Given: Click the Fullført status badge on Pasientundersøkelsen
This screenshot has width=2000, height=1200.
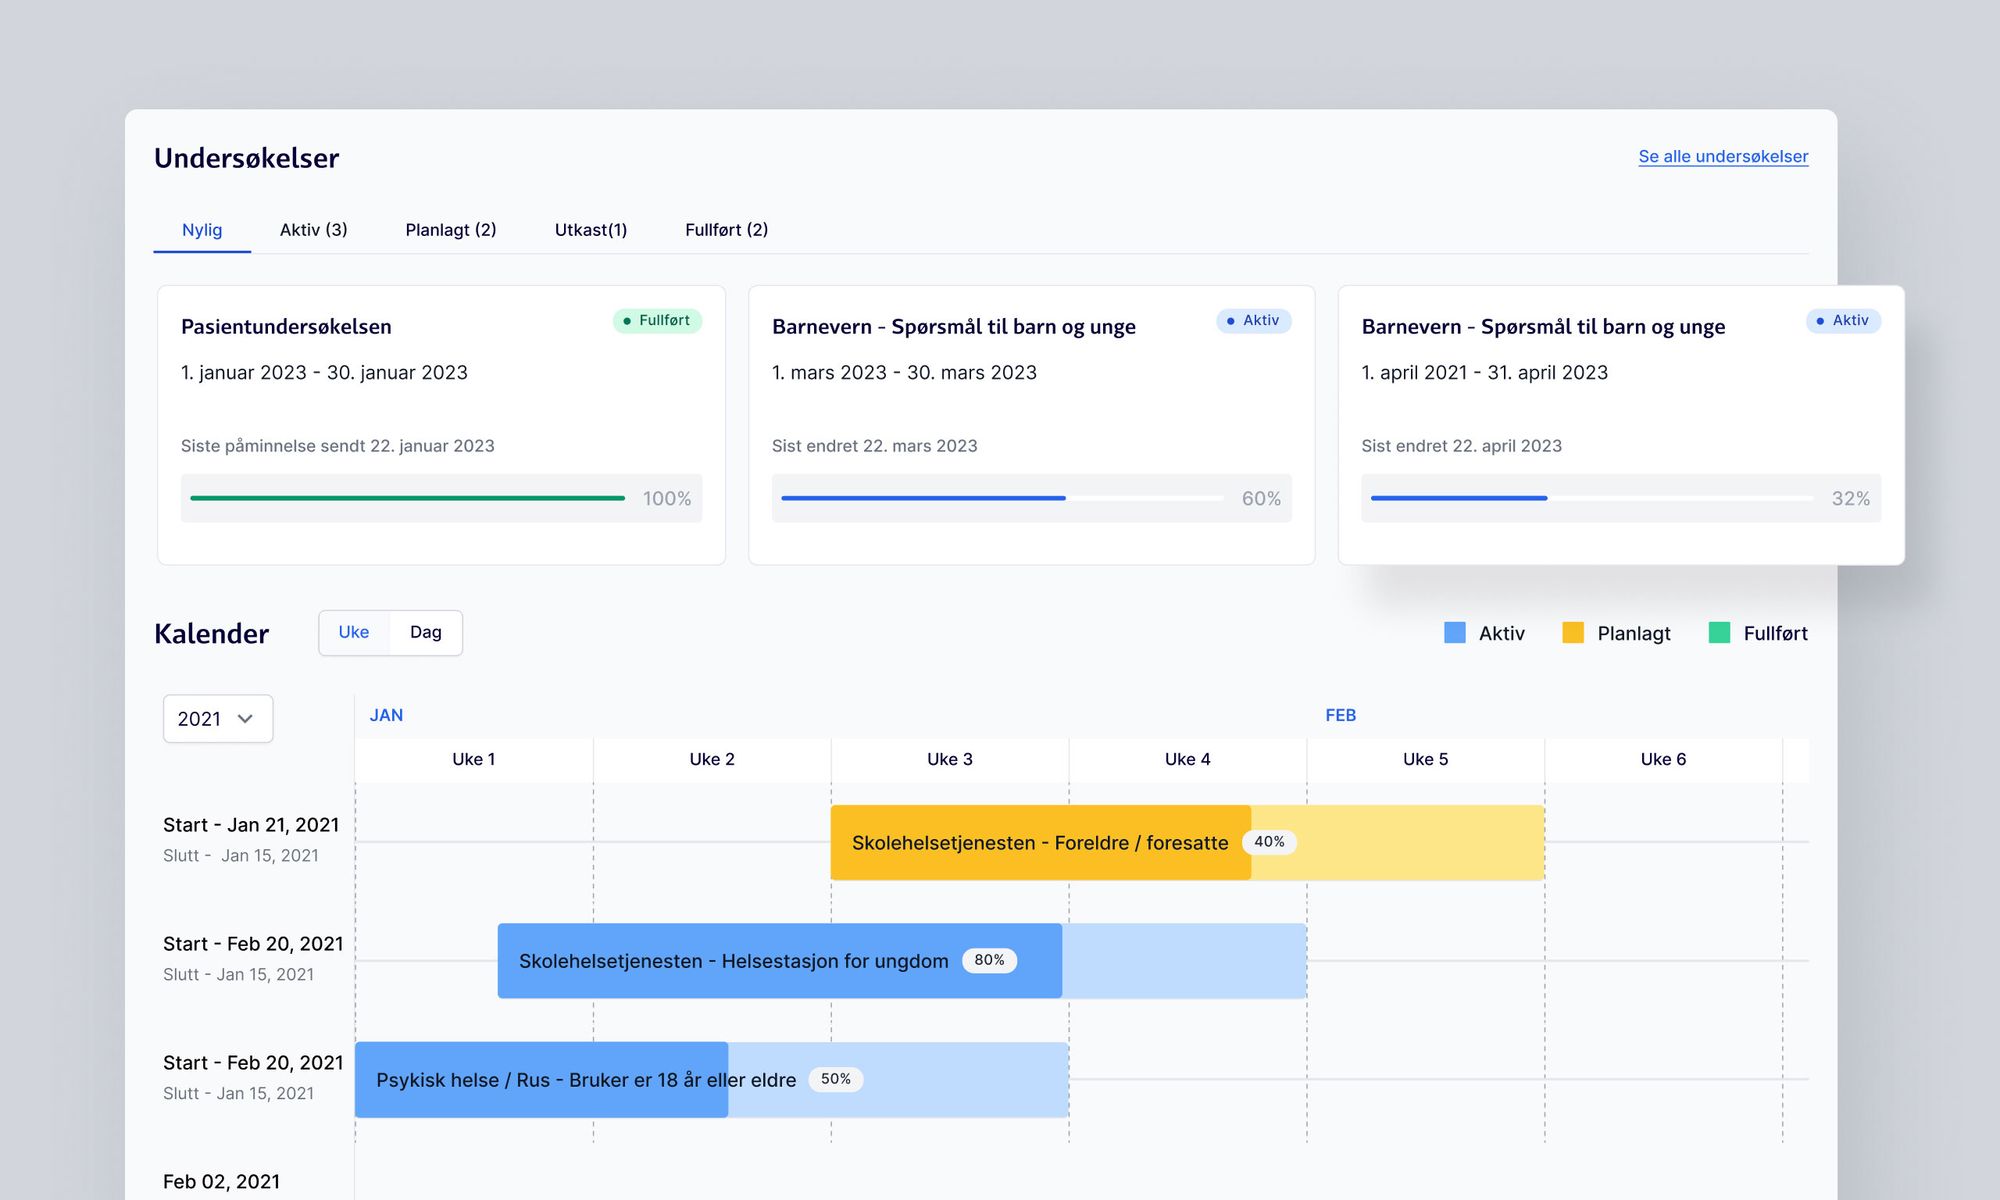Looking at the screenshot, I should coord(656,321).
